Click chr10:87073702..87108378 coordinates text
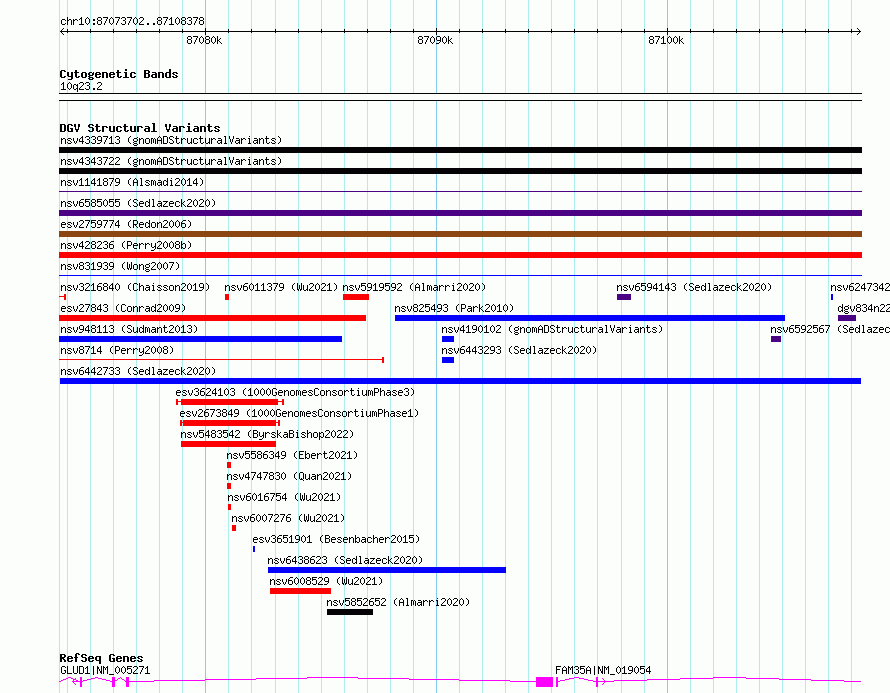The height and width of the screenshot is (693, 890). point(132,21)
